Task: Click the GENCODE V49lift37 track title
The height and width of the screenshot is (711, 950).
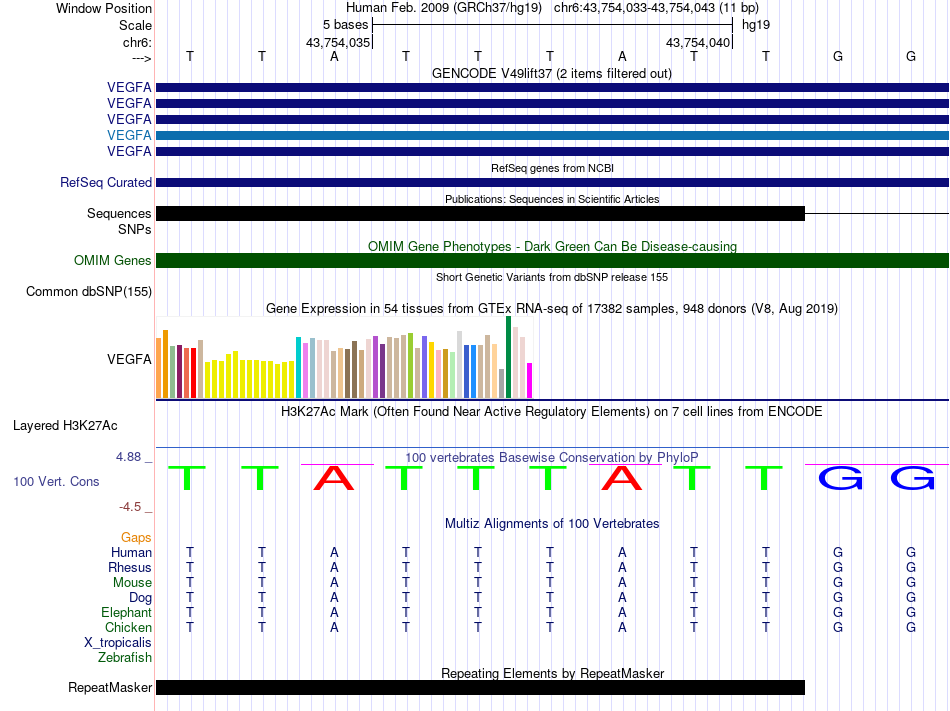Action: (551, 74)
